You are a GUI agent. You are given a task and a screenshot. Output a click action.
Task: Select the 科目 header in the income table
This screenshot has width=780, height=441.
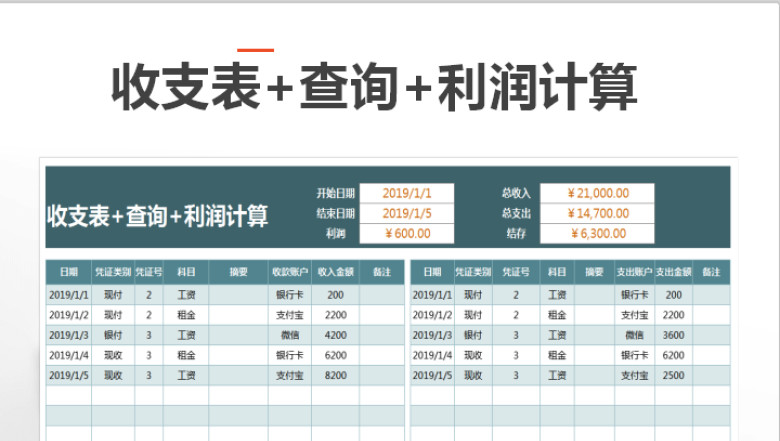(186, 272)
